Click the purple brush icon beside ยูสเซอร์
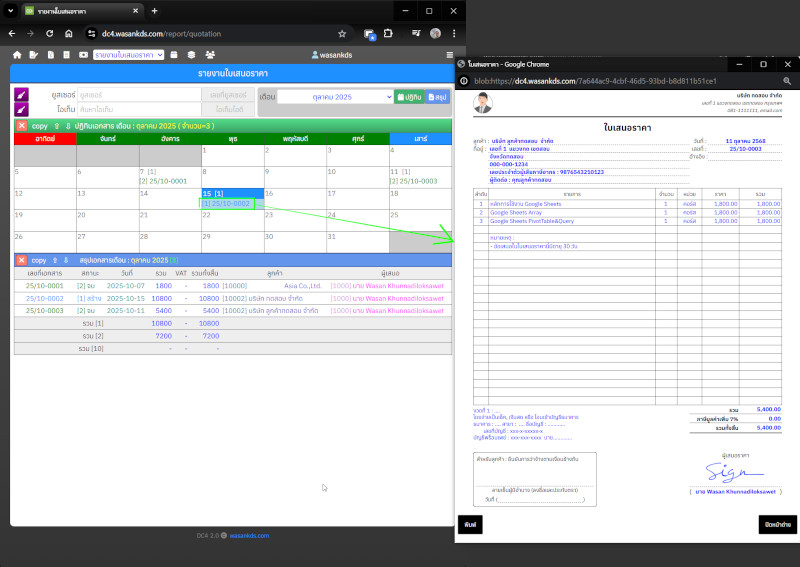 tap(22, 95)
